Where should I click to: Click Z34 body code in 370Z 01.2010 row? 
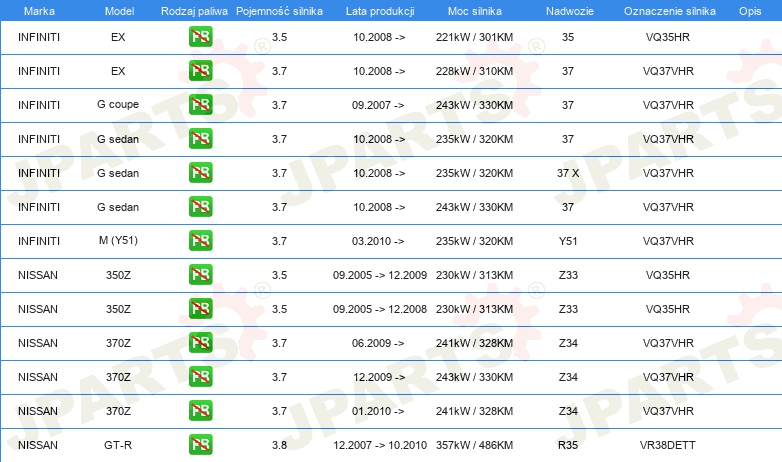(568, 411)
